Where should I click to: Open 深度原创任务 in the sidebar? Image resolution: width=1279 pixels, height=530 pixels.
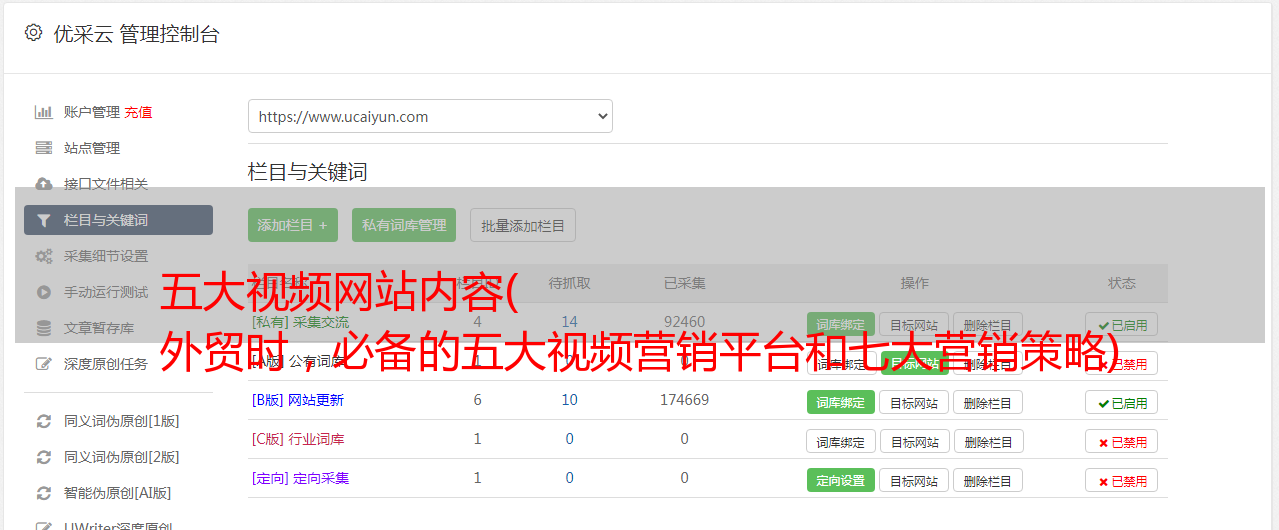(106, 364)
